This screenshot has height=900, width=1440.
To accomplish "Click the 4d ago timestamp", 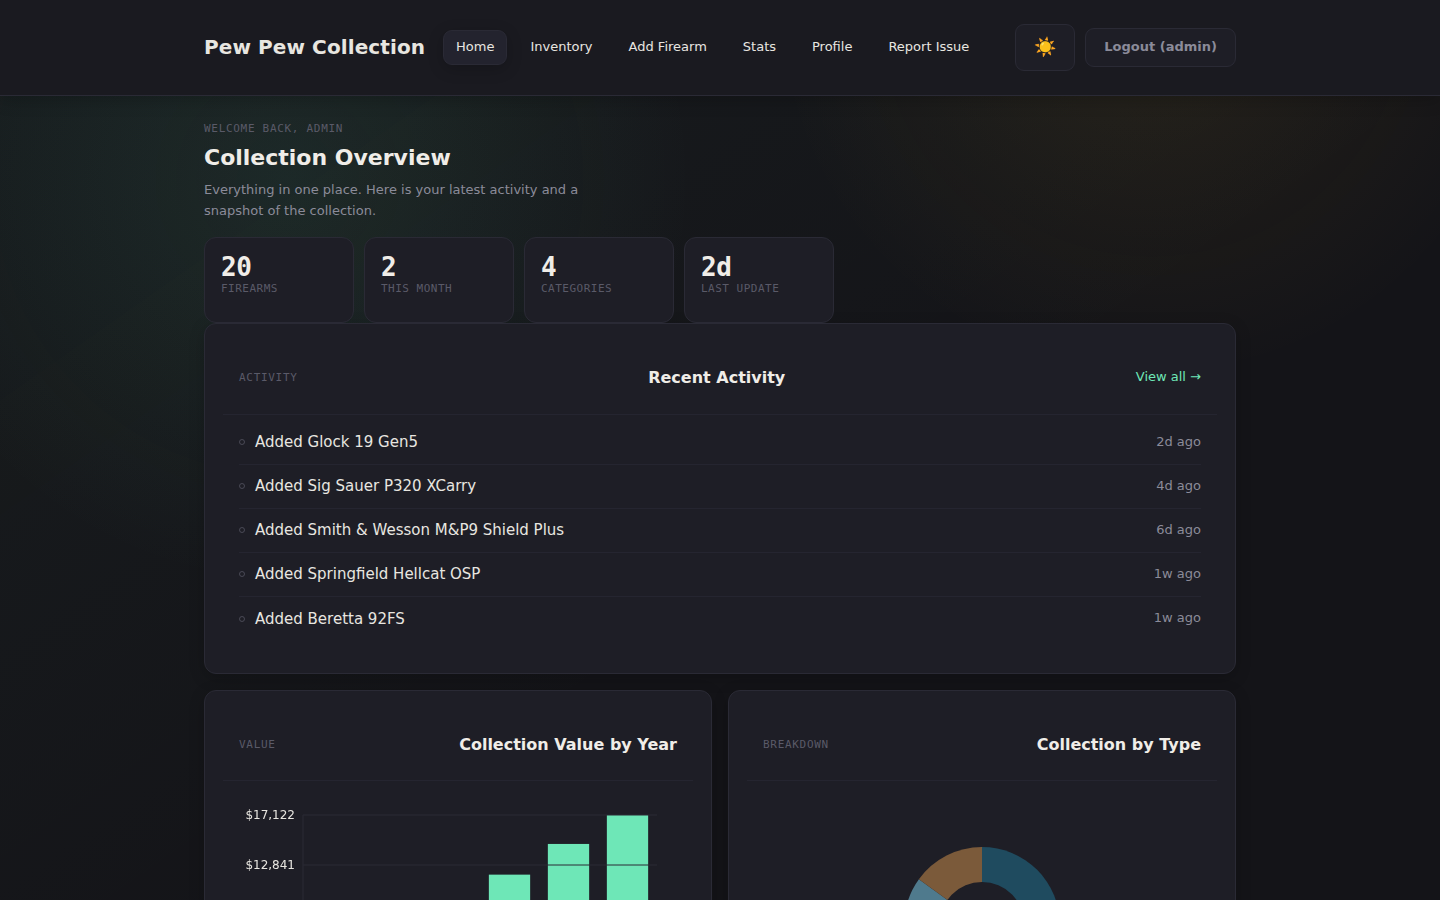I will point(1178,486).
